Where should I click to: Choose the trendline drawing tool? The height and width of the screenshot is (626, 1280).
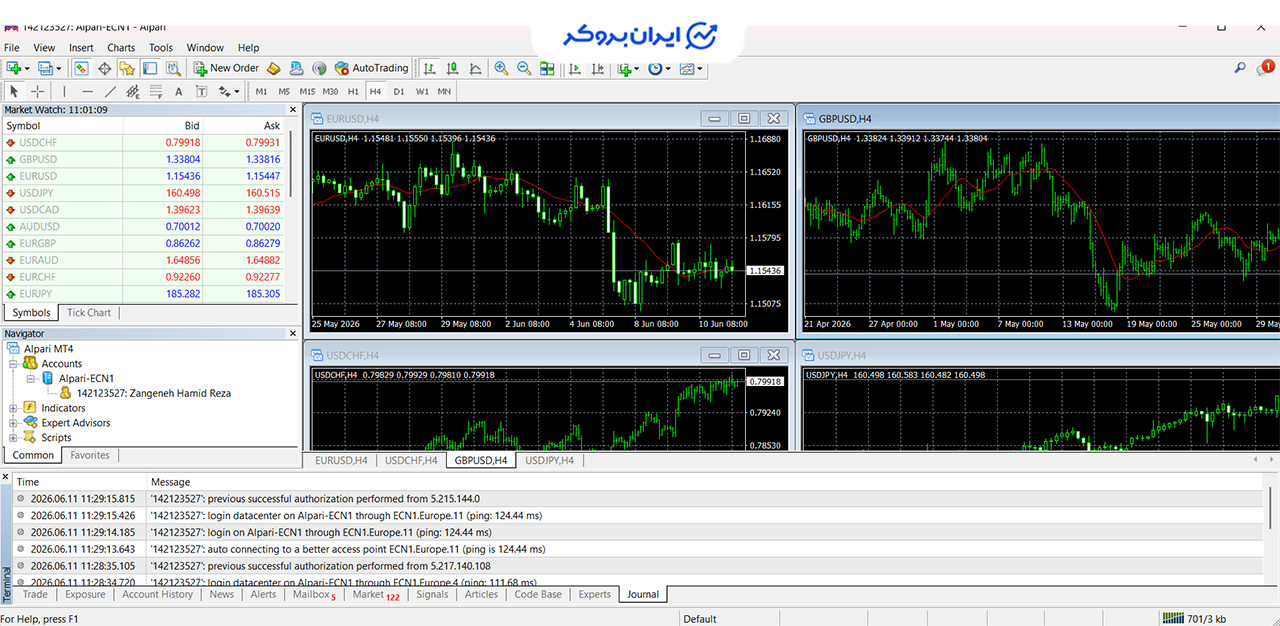point(111,91)
